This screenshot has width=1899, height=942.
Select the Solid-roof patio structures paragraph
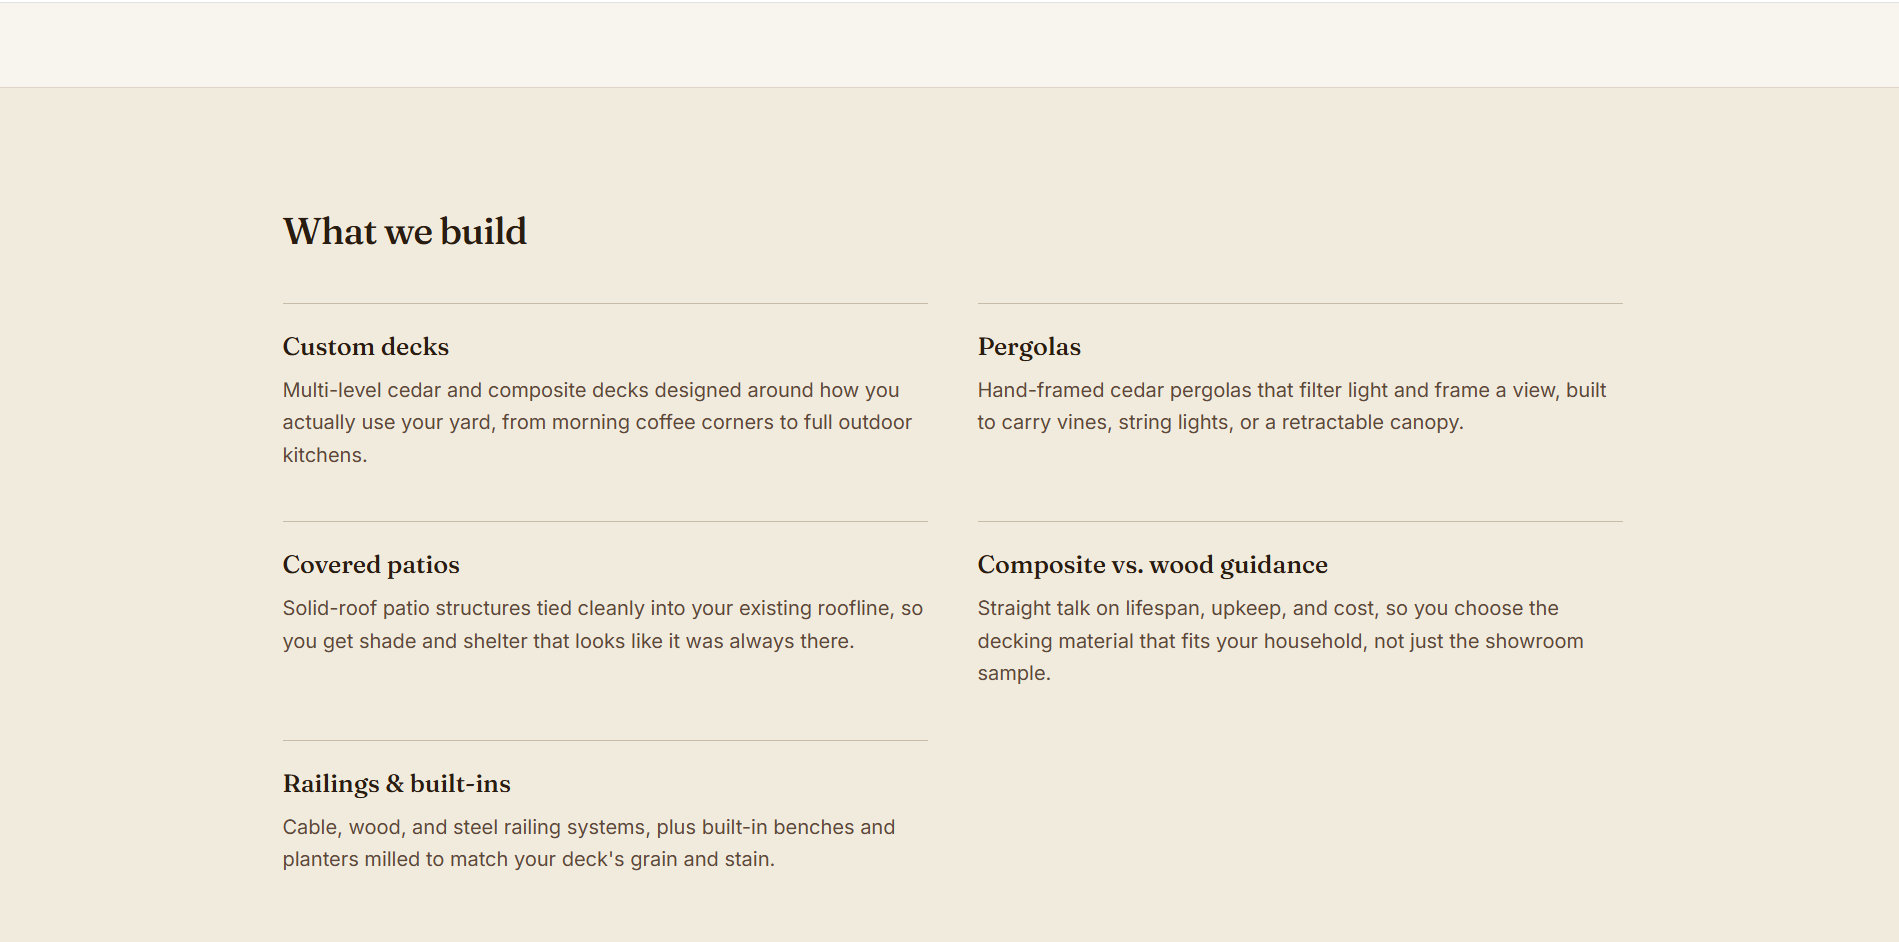(603, 624)
